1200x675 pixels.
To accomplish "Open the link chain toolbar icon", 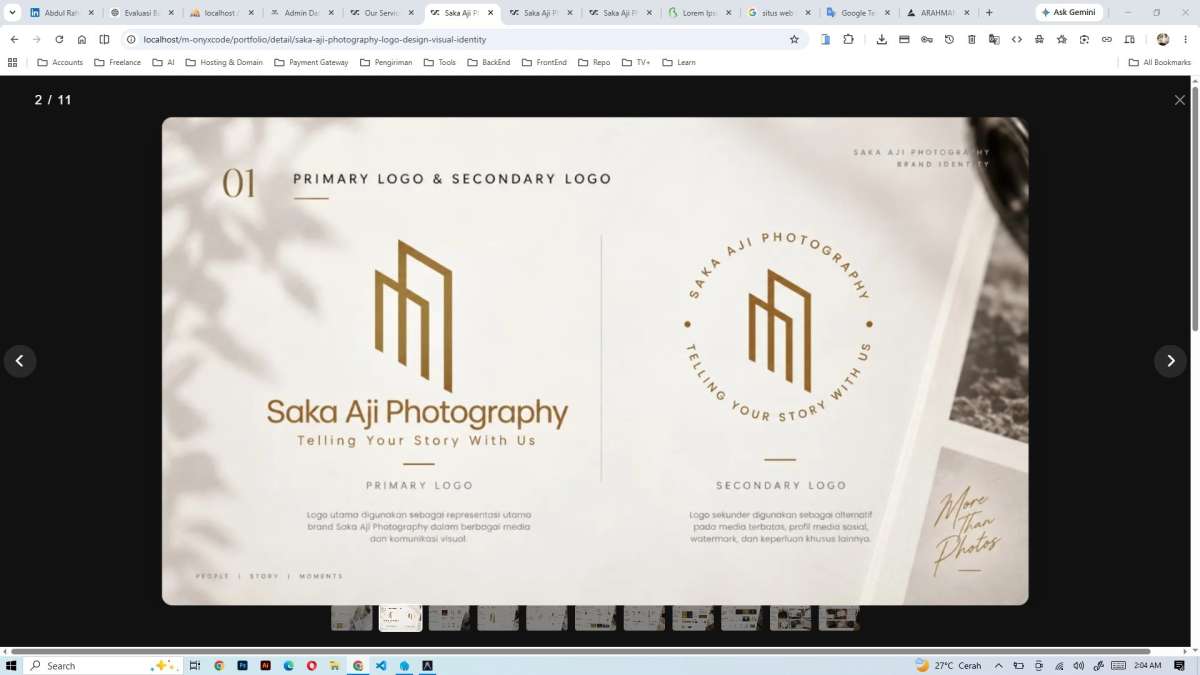I will click(x=1106, y=39).
